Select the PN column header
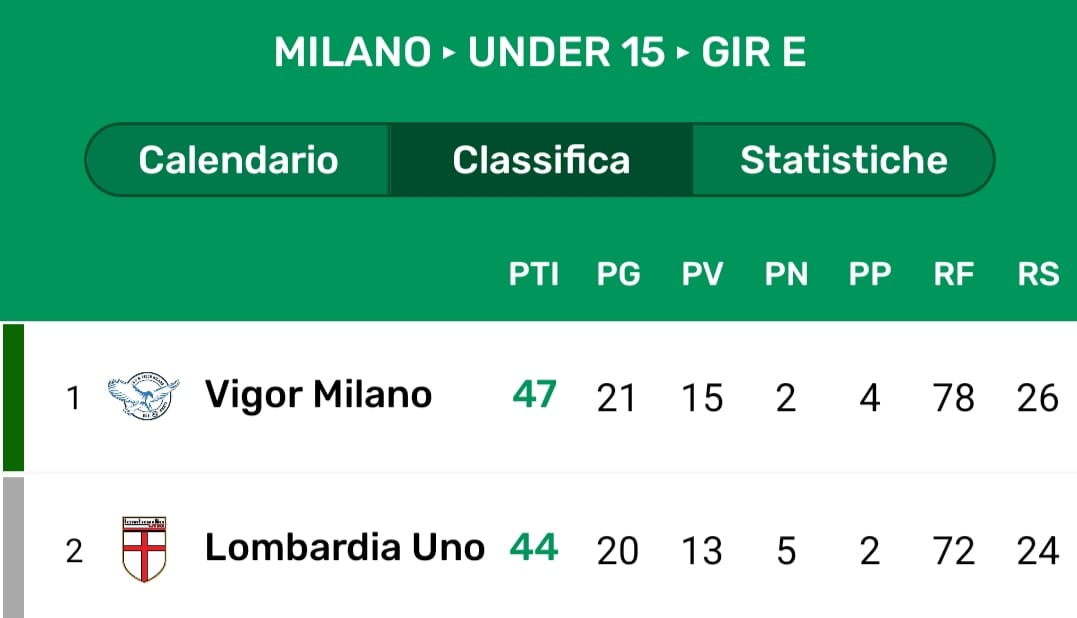The height and width of the screenshot is (618, 1077). coord(786,274)
